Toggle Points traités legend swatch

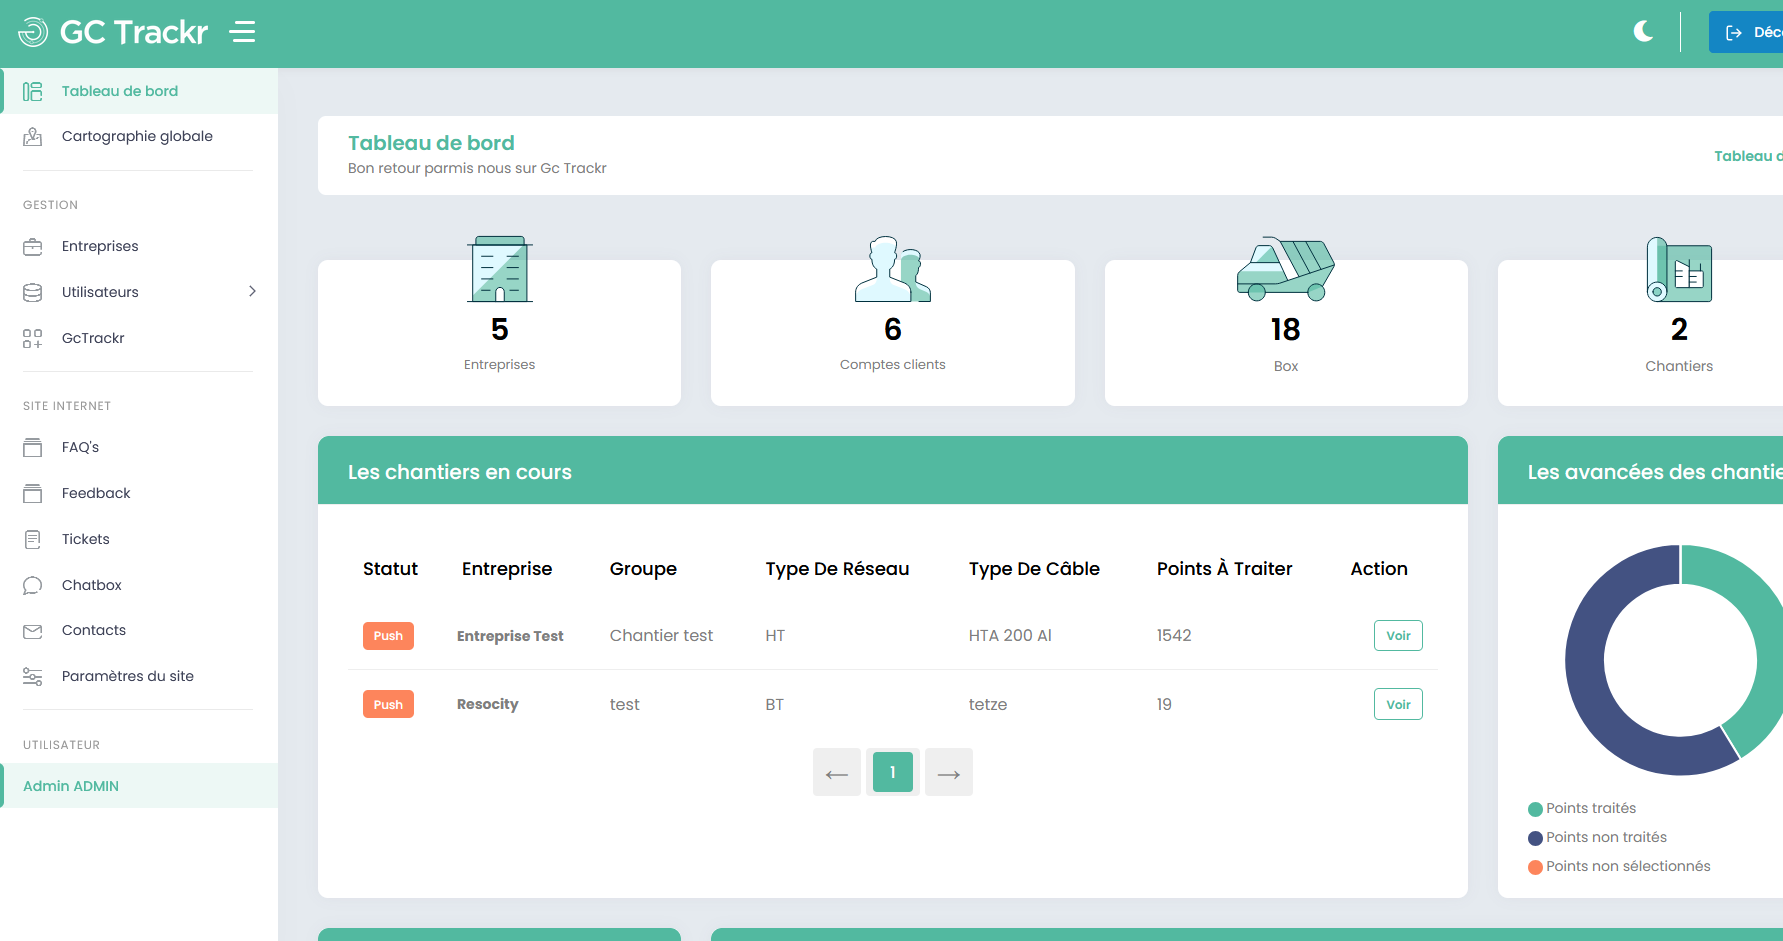(1535, 809)
